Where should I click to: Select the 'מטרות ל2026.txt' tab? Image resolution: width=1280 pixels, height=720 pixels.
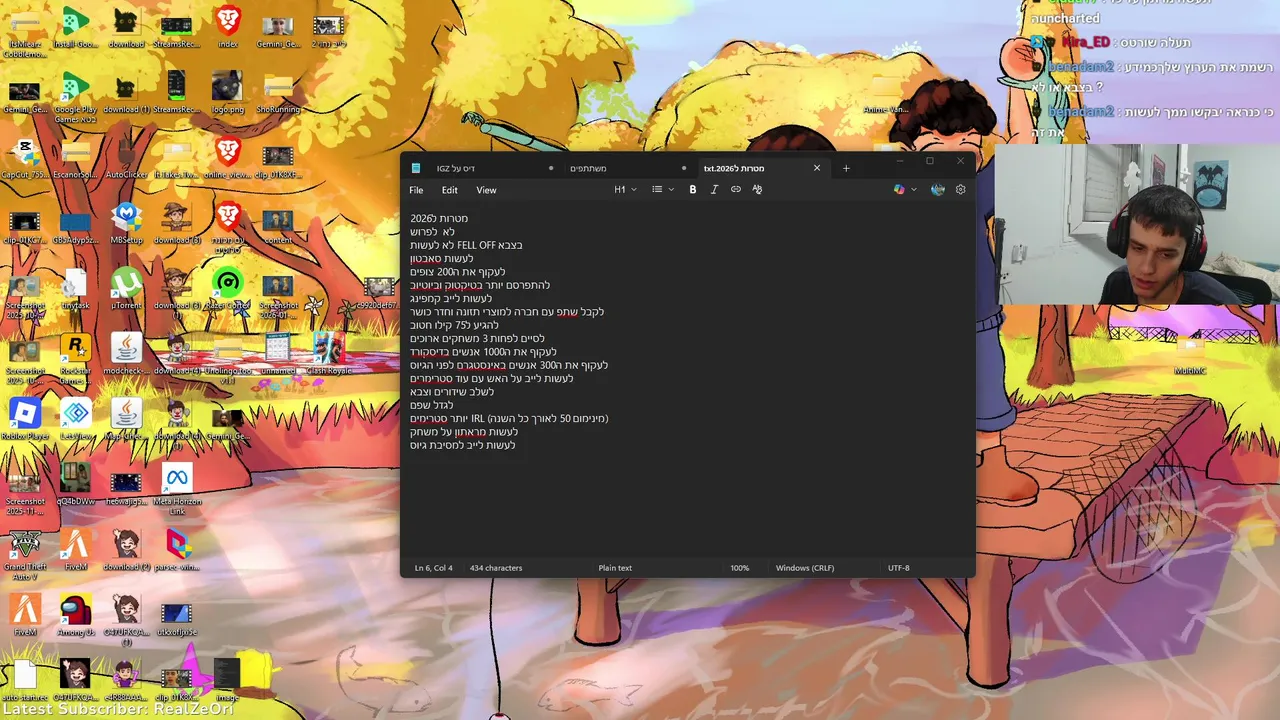point(734,168)
